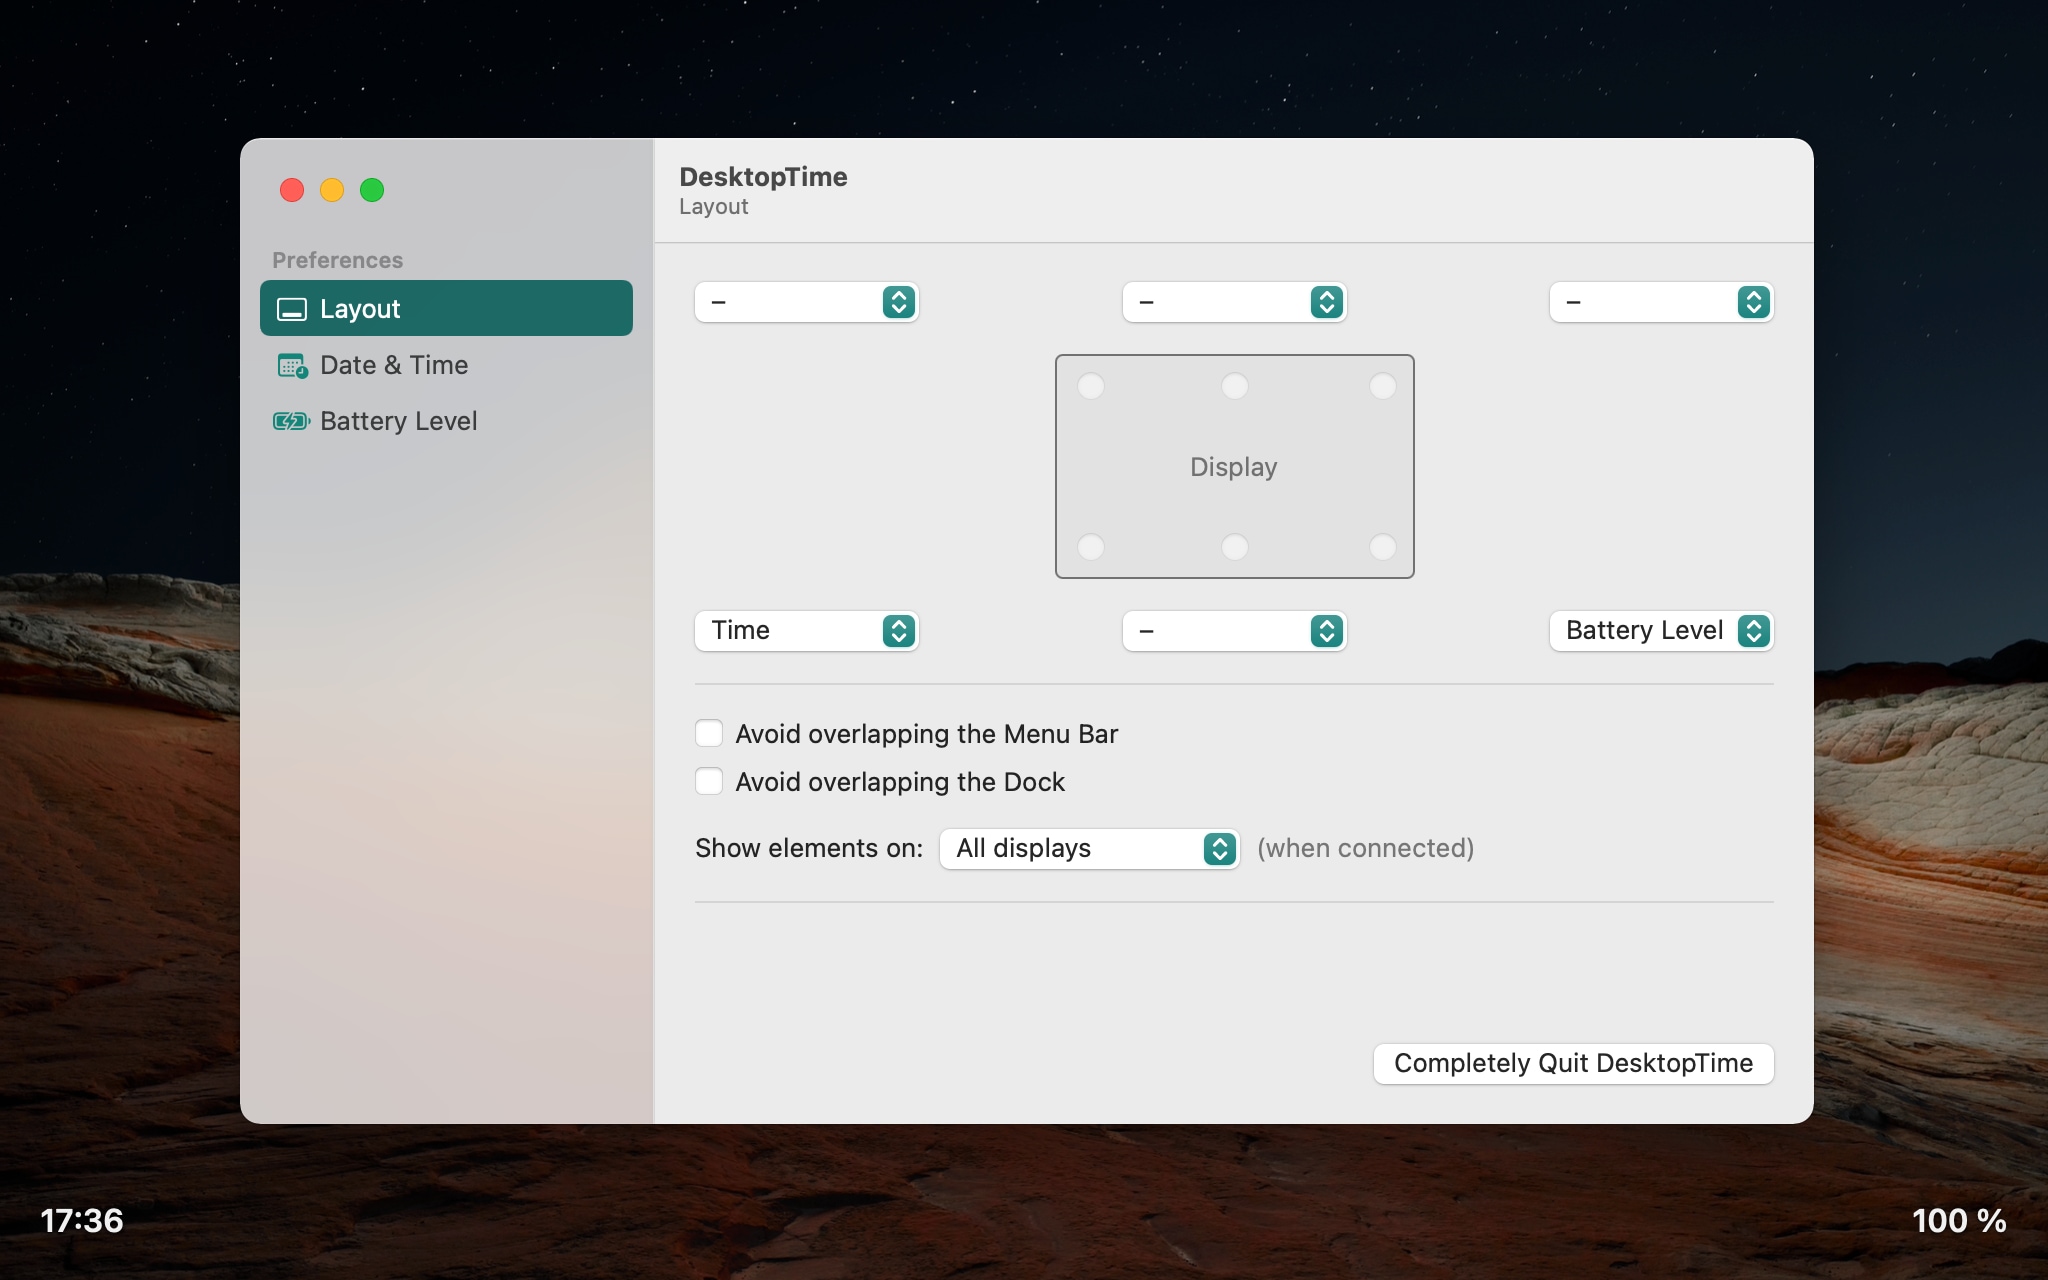The image size is (2048, 1280).
Task: Click the green zoom window button
Action: [372, 190]
